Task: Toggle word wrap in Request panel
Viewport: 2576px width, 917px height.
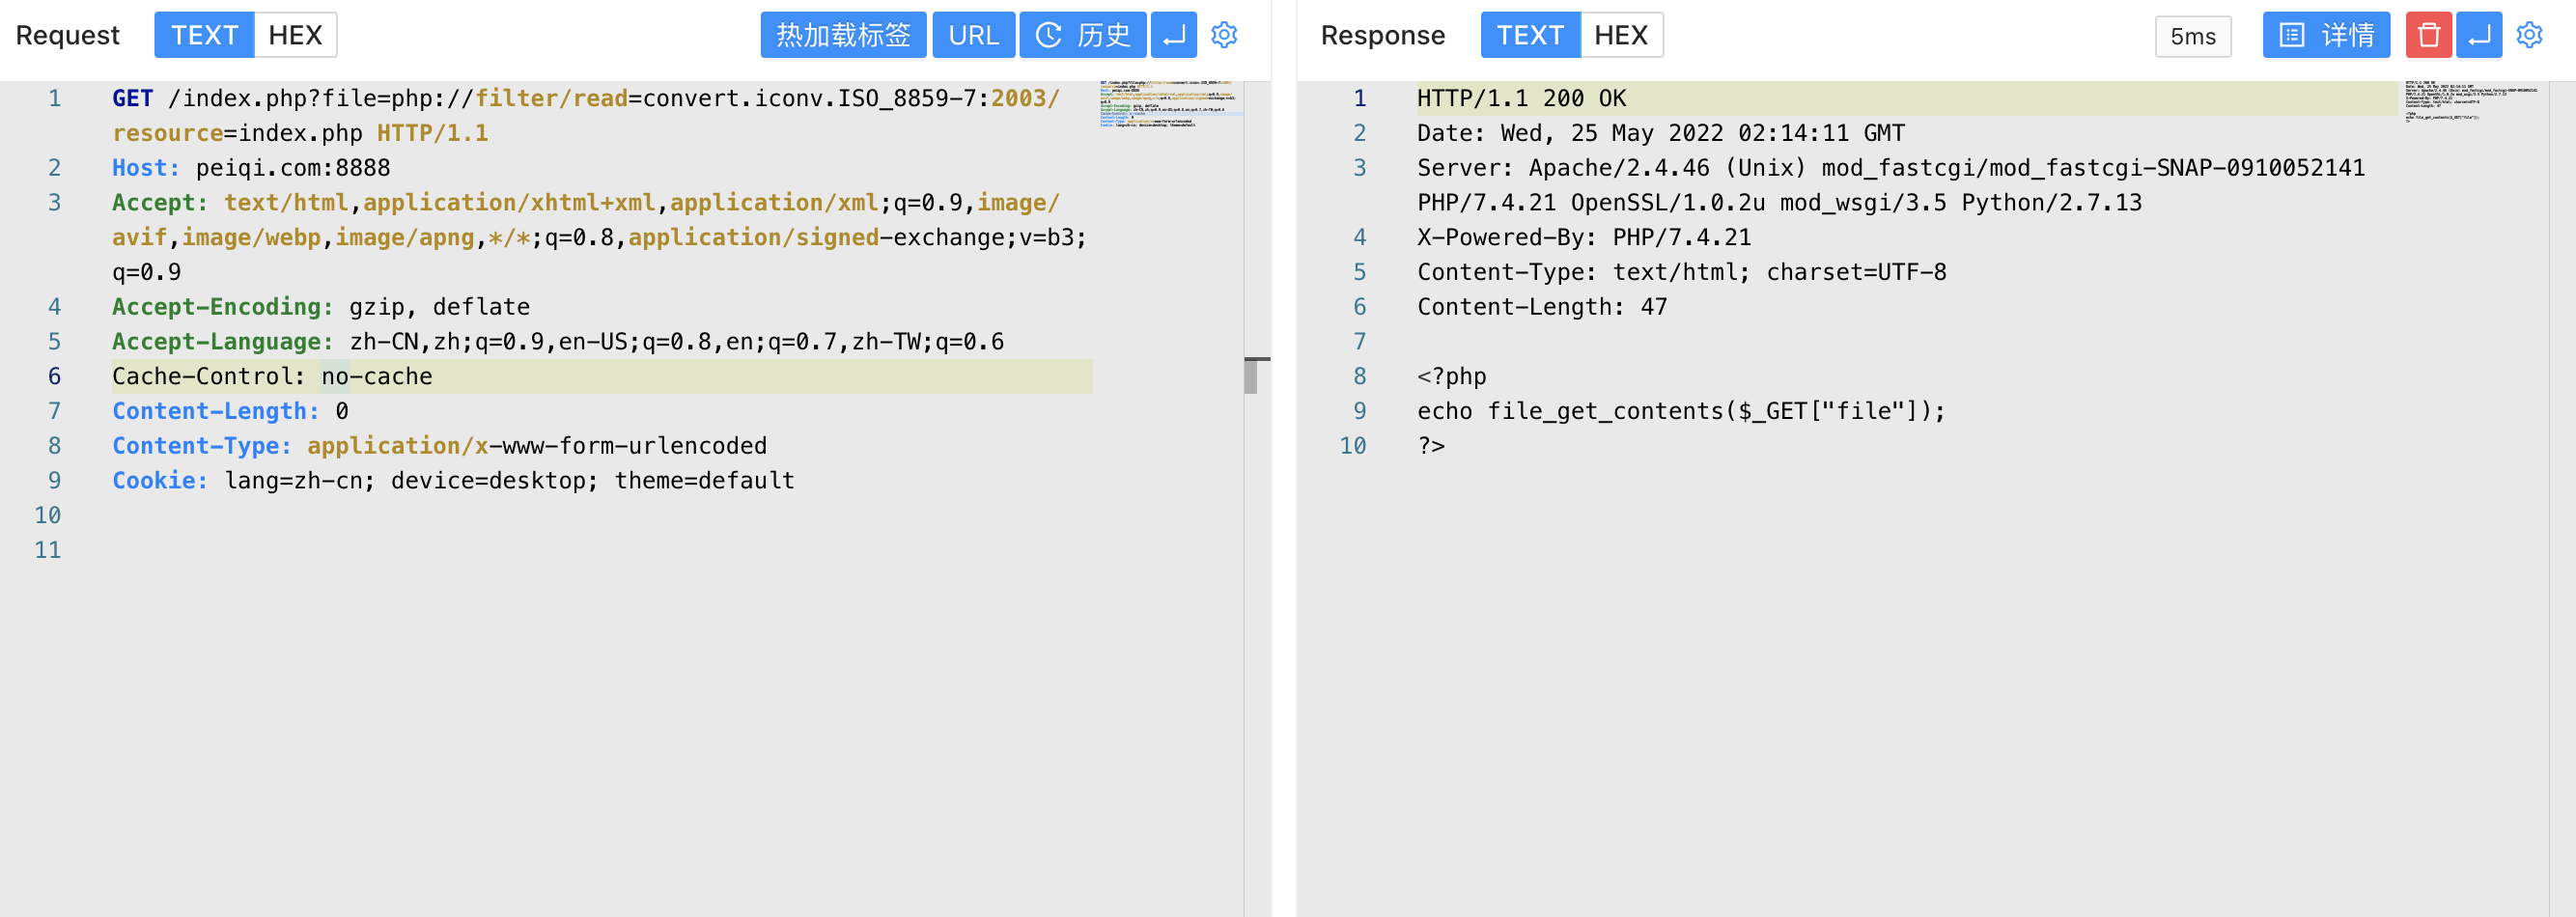Action: (1174, 35)
